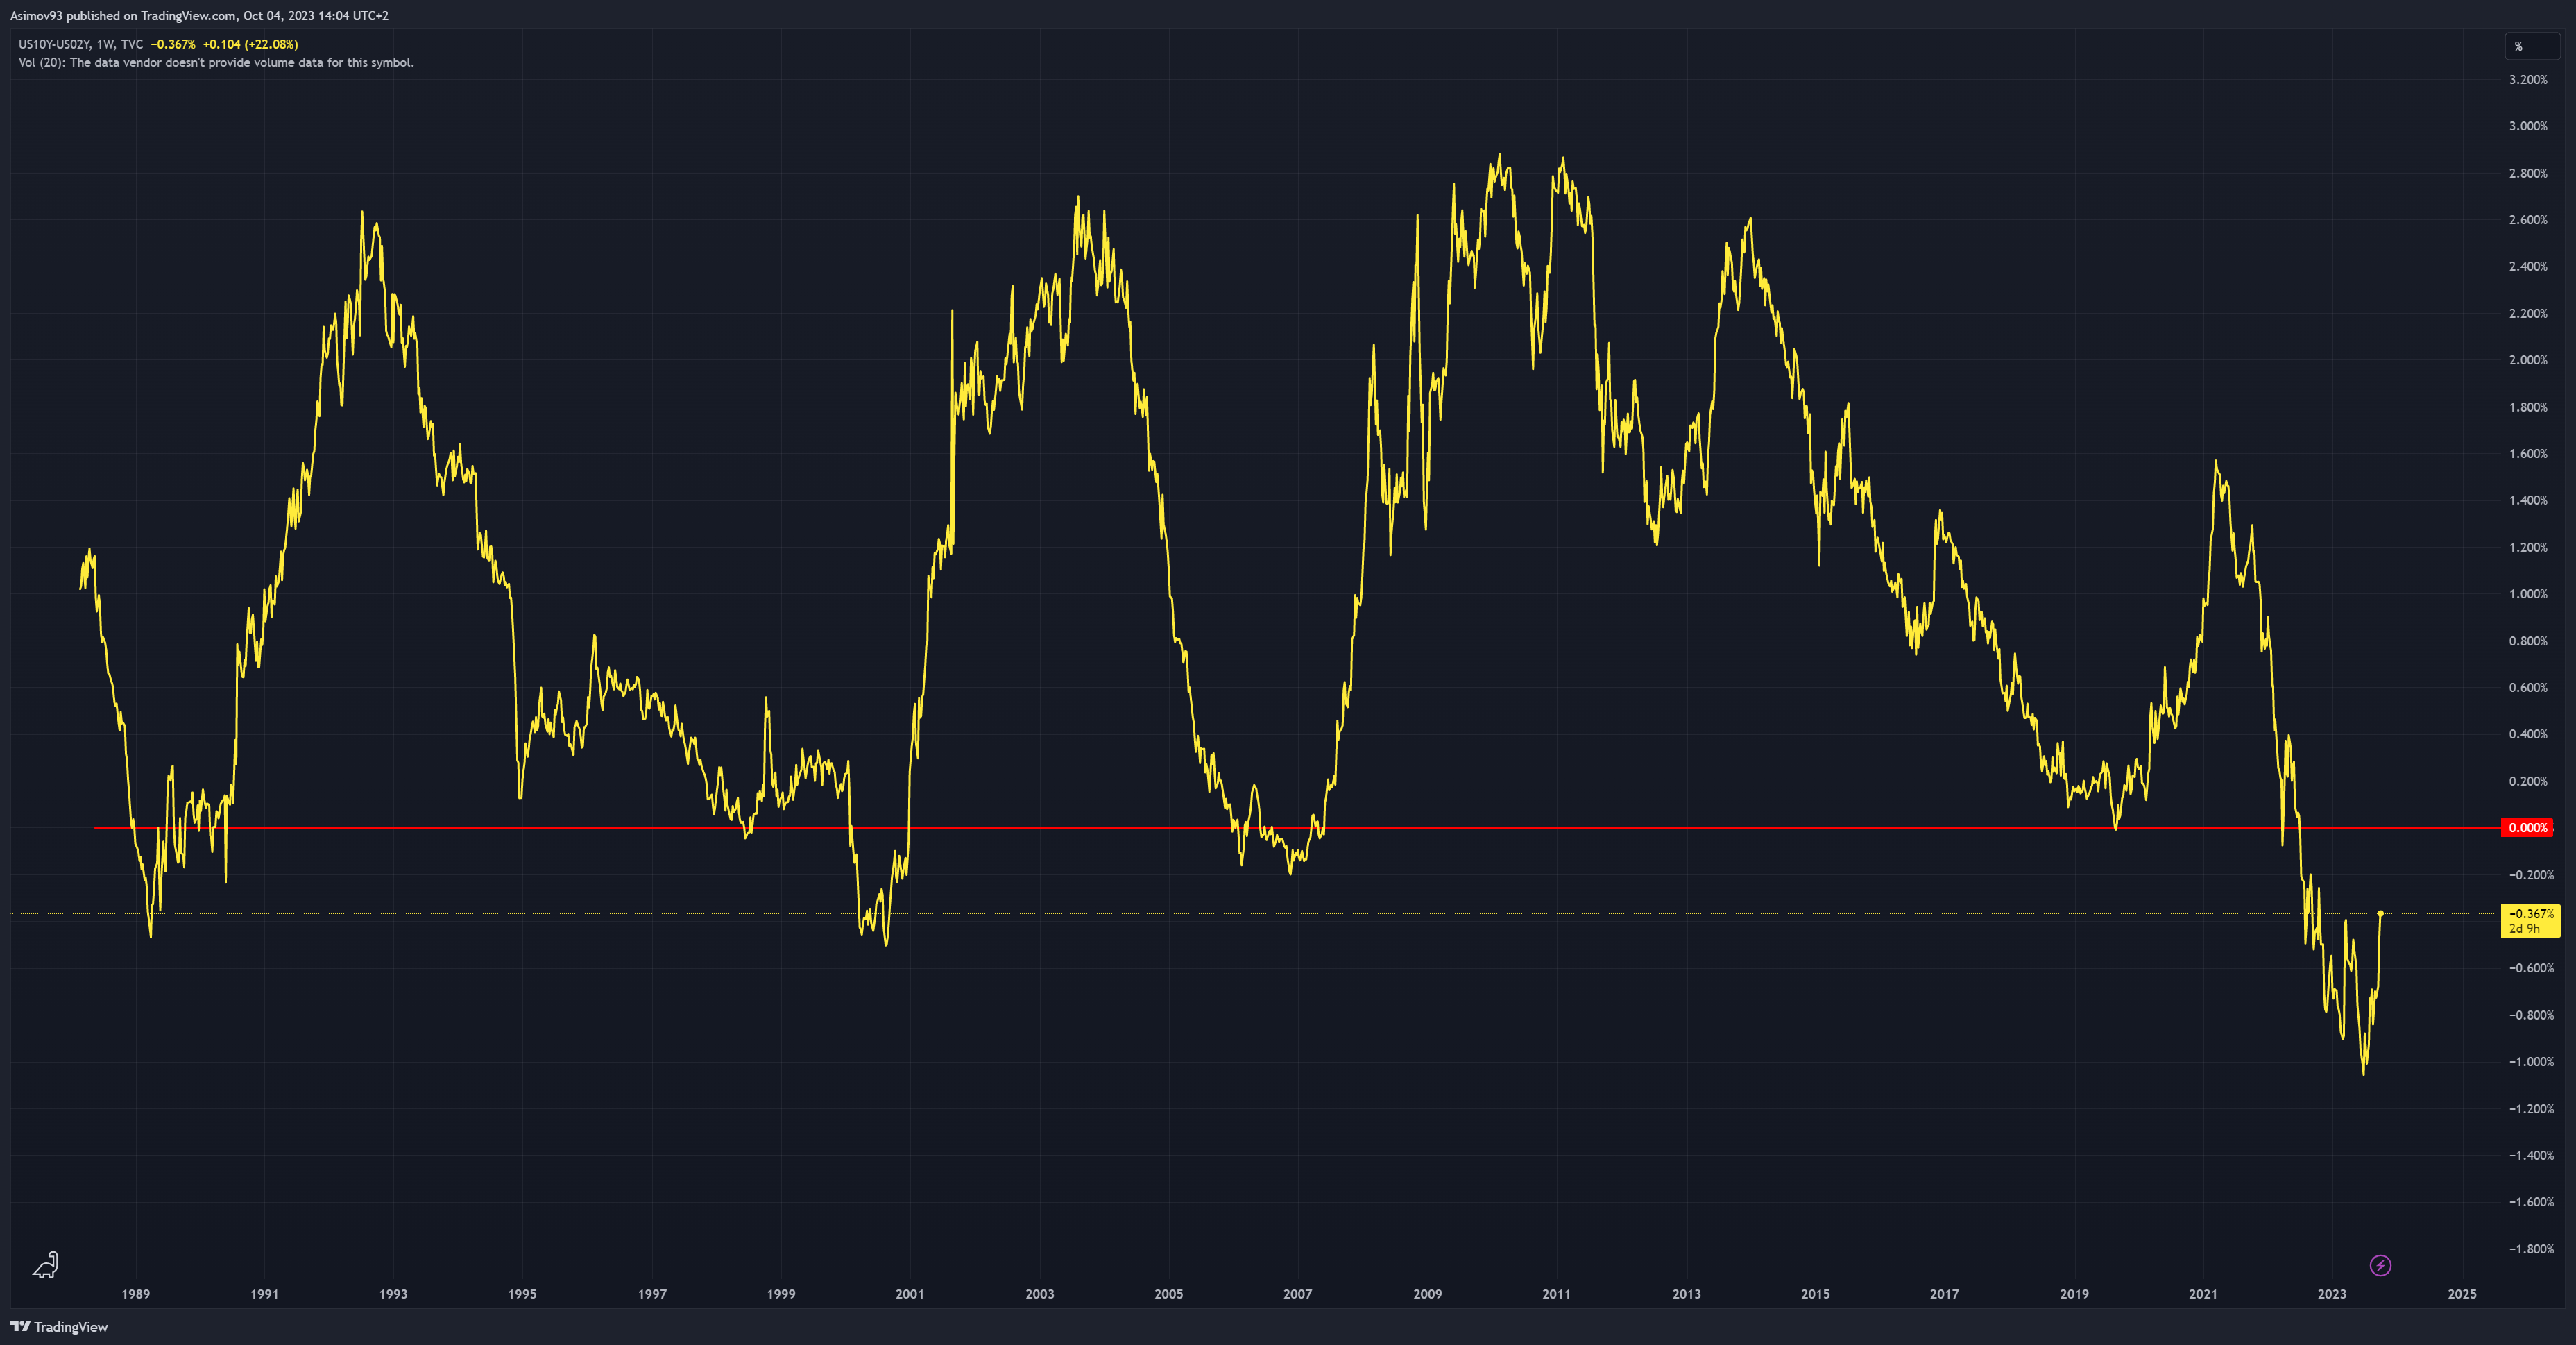Click the 2001 label on time axis

[x=909, y=1294]
